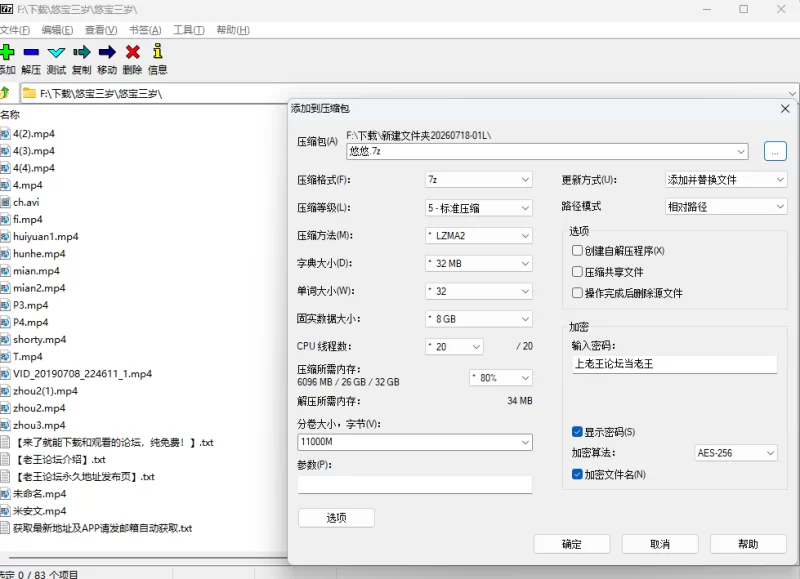800x579 pixels.
Task: Select file icon of 4(2).mp4
Action: click(5, 134)
